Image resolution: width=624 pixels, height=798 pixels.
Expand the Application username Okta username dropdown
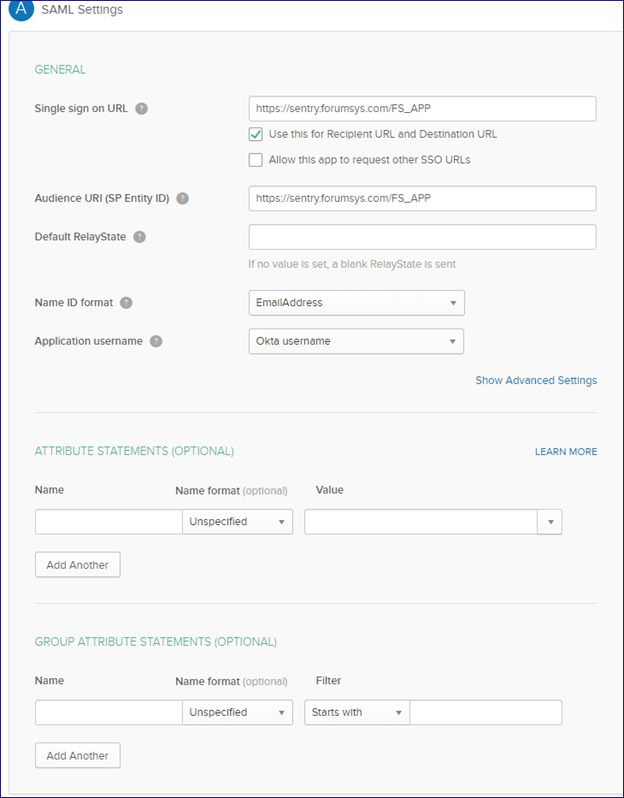click(x=356, y=341)
